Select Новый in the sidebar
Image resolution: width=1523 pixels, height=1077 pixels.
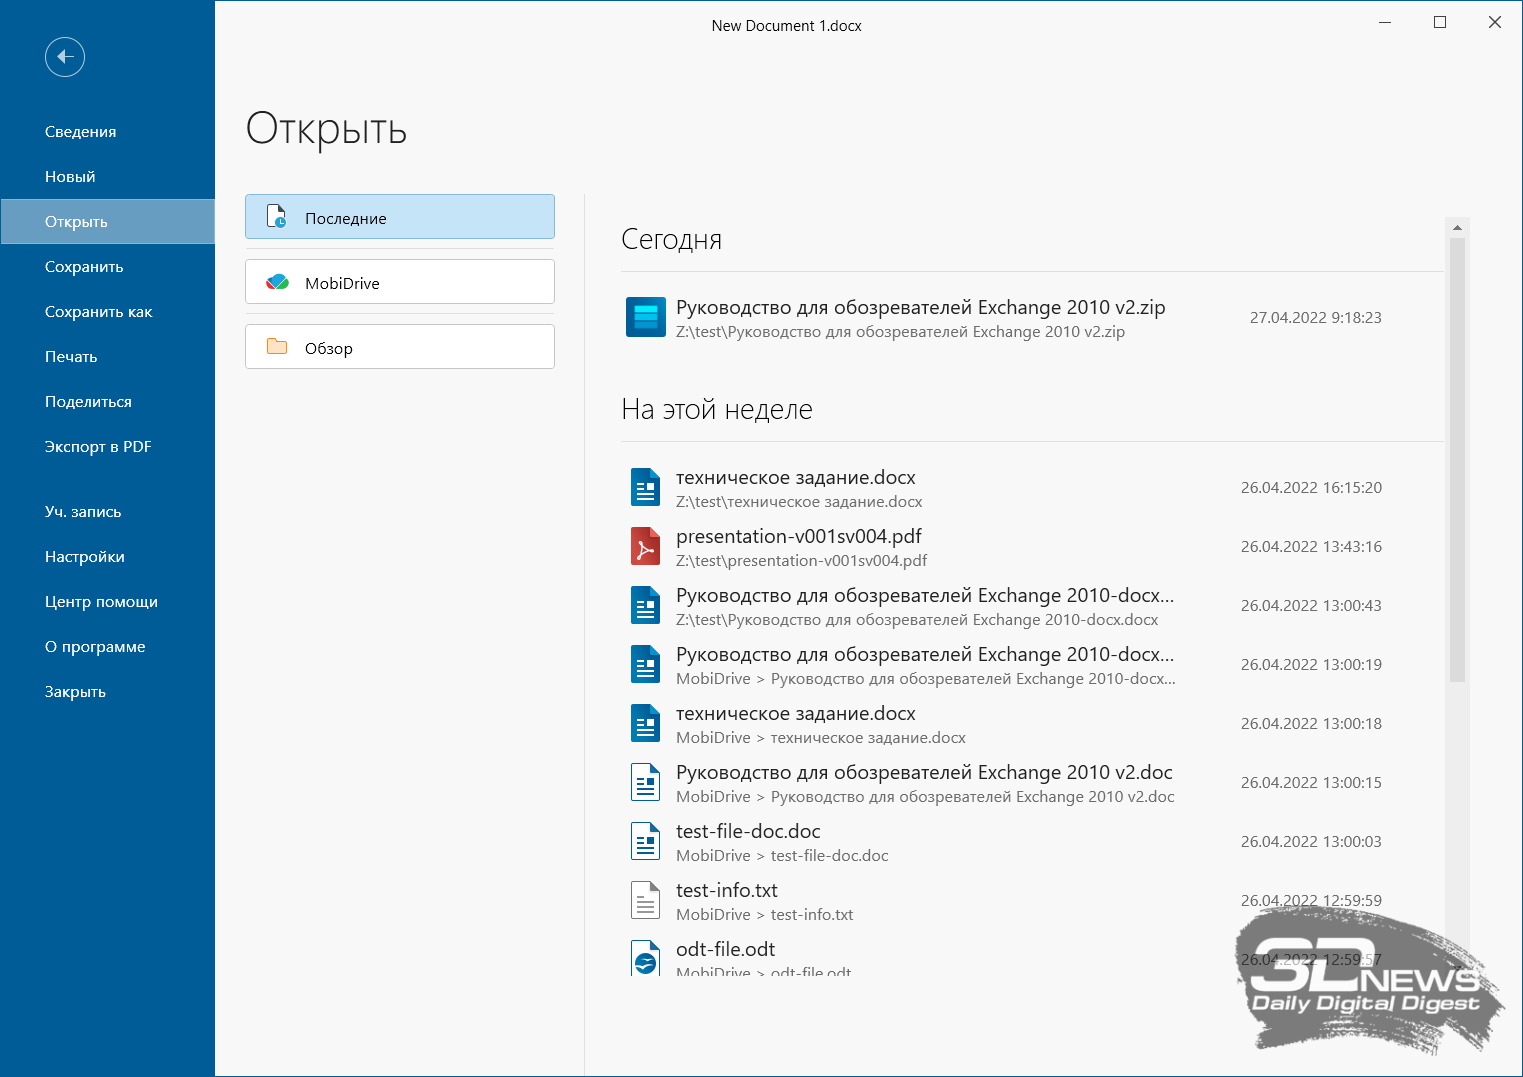107,176
